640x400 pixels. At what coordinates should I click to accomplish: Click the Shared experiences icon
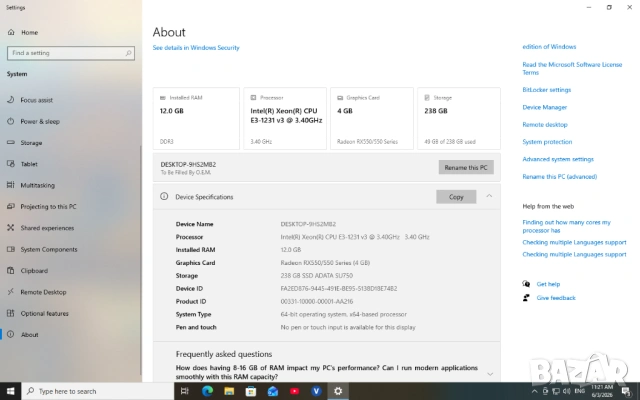11,228
